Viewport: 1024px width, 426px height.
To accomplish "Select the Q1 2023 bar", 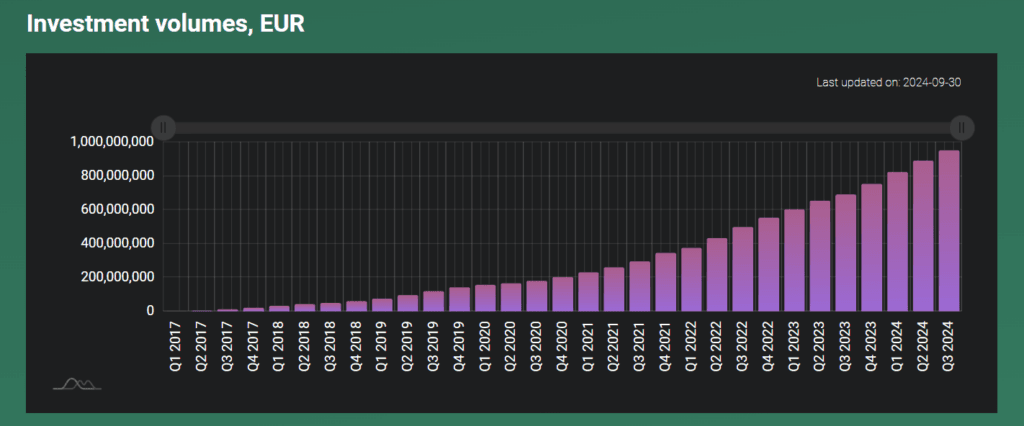I will click(794, 260).
